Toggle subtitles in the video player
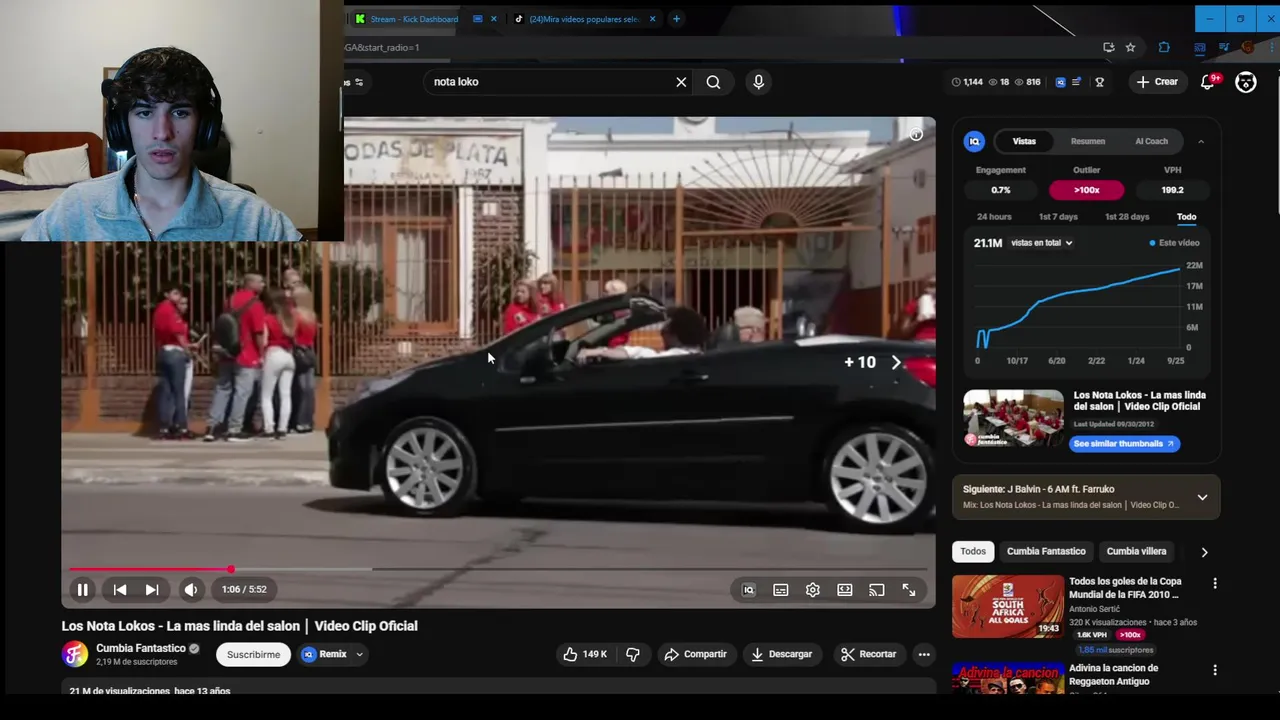 point(781,590)
